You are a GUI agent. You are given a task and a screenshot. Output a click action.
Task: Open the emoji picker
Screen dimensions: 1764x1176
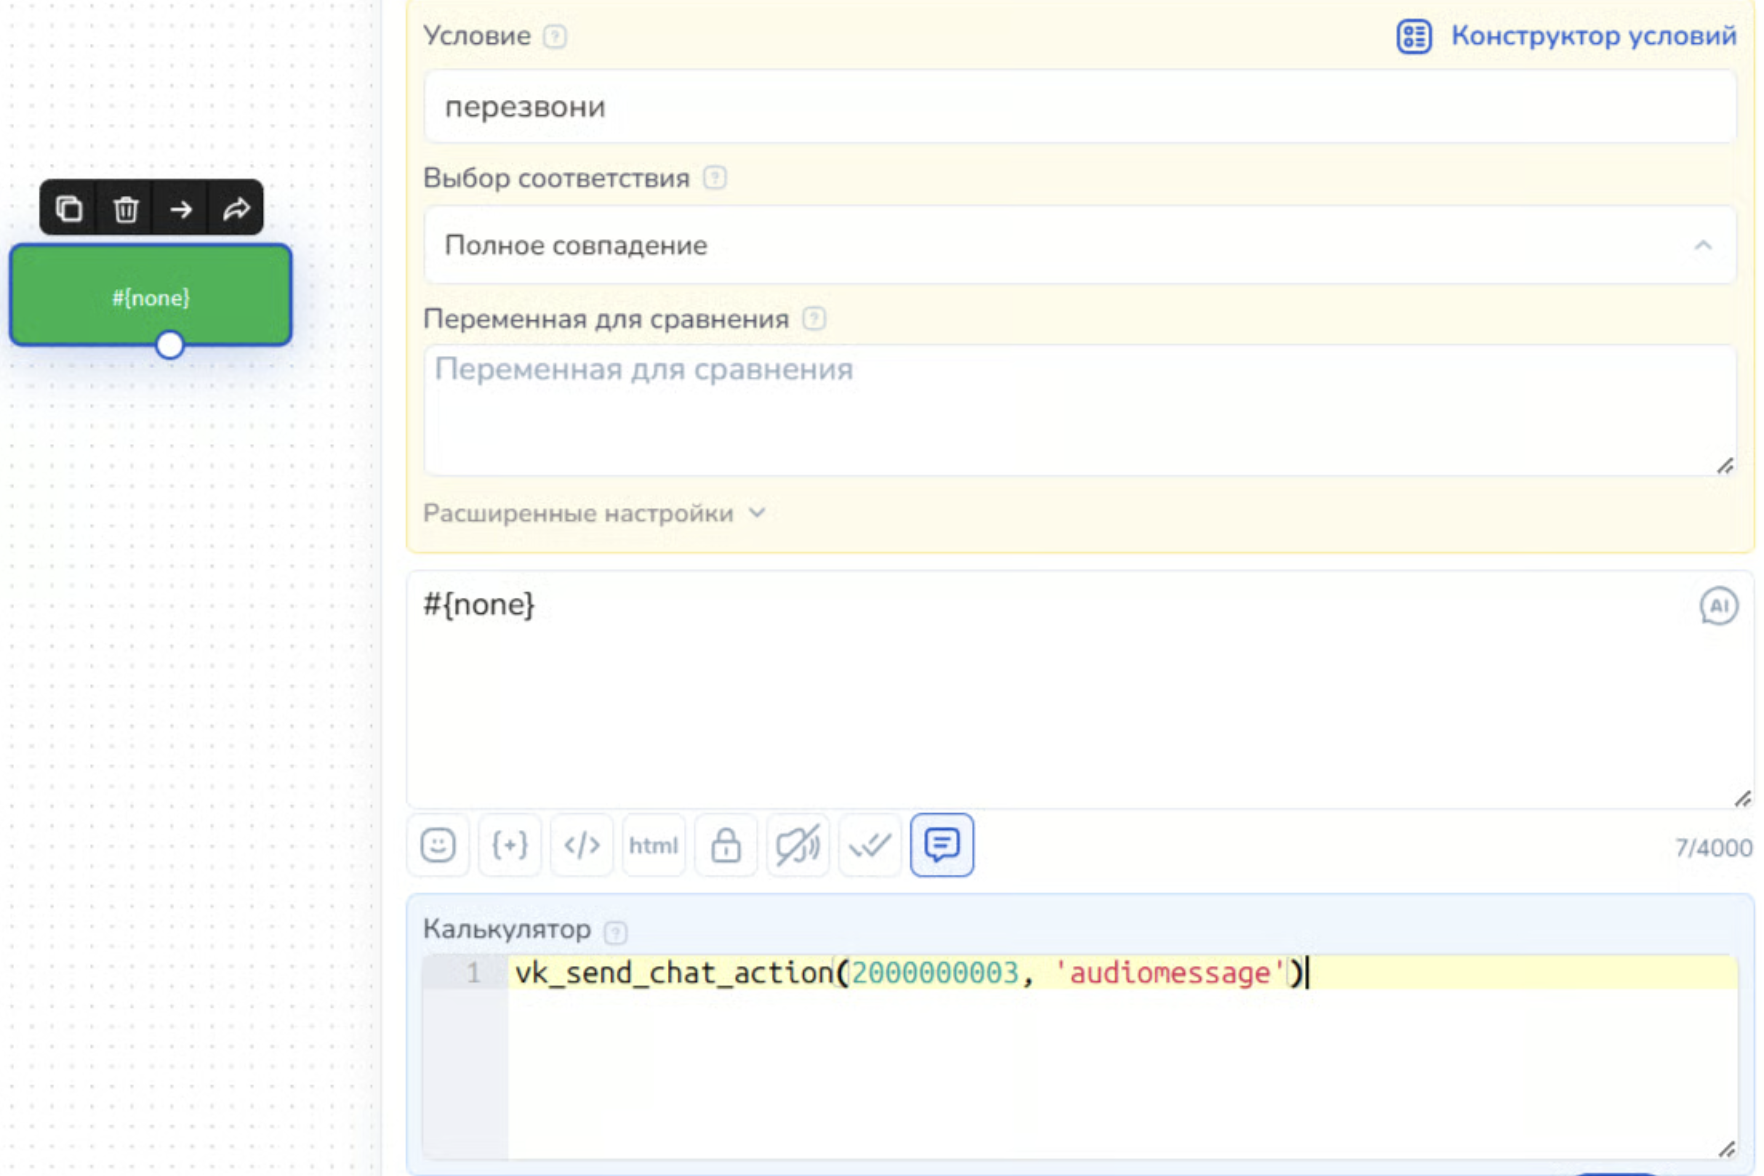tap(438, 846)
